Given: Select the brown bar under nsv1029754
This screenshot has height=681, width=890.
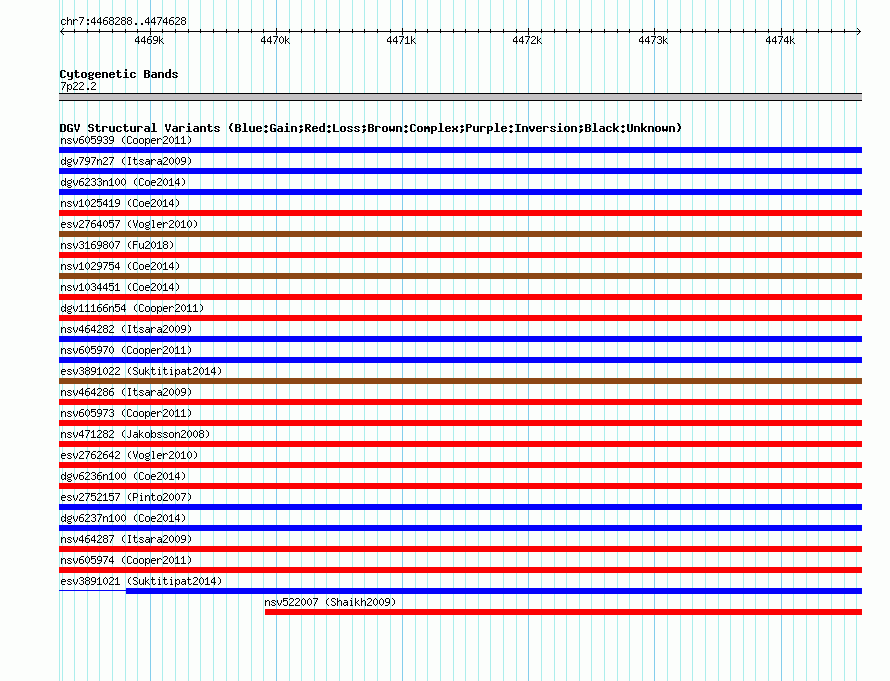Looking at the screenshot, I should [x=460, y=276].
